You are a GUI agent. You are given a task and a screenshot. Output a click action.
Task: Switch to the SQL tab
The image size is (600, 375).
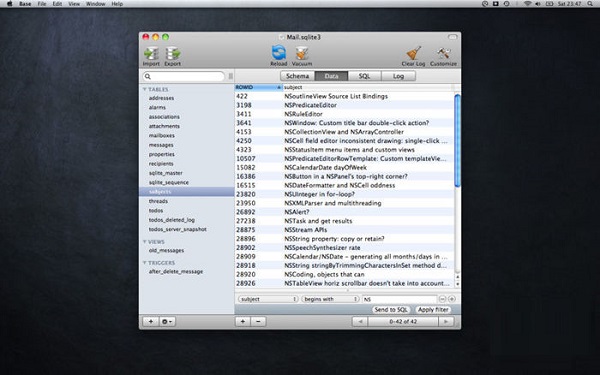pos(364,76)
